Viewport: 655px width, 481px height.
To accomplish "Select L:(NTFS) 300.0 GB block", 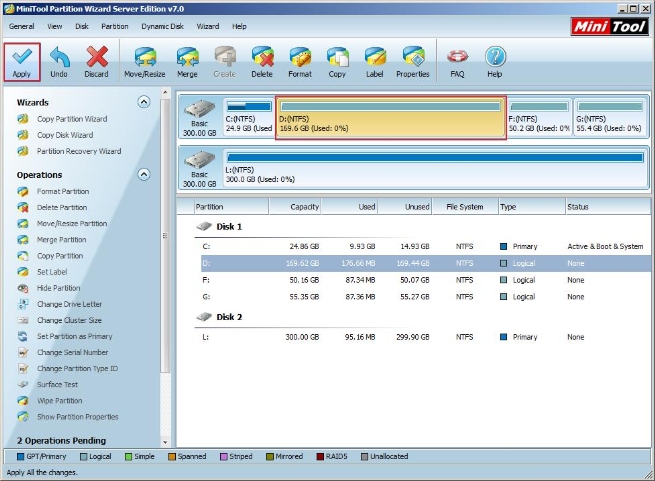I will [x=435, y=168].
